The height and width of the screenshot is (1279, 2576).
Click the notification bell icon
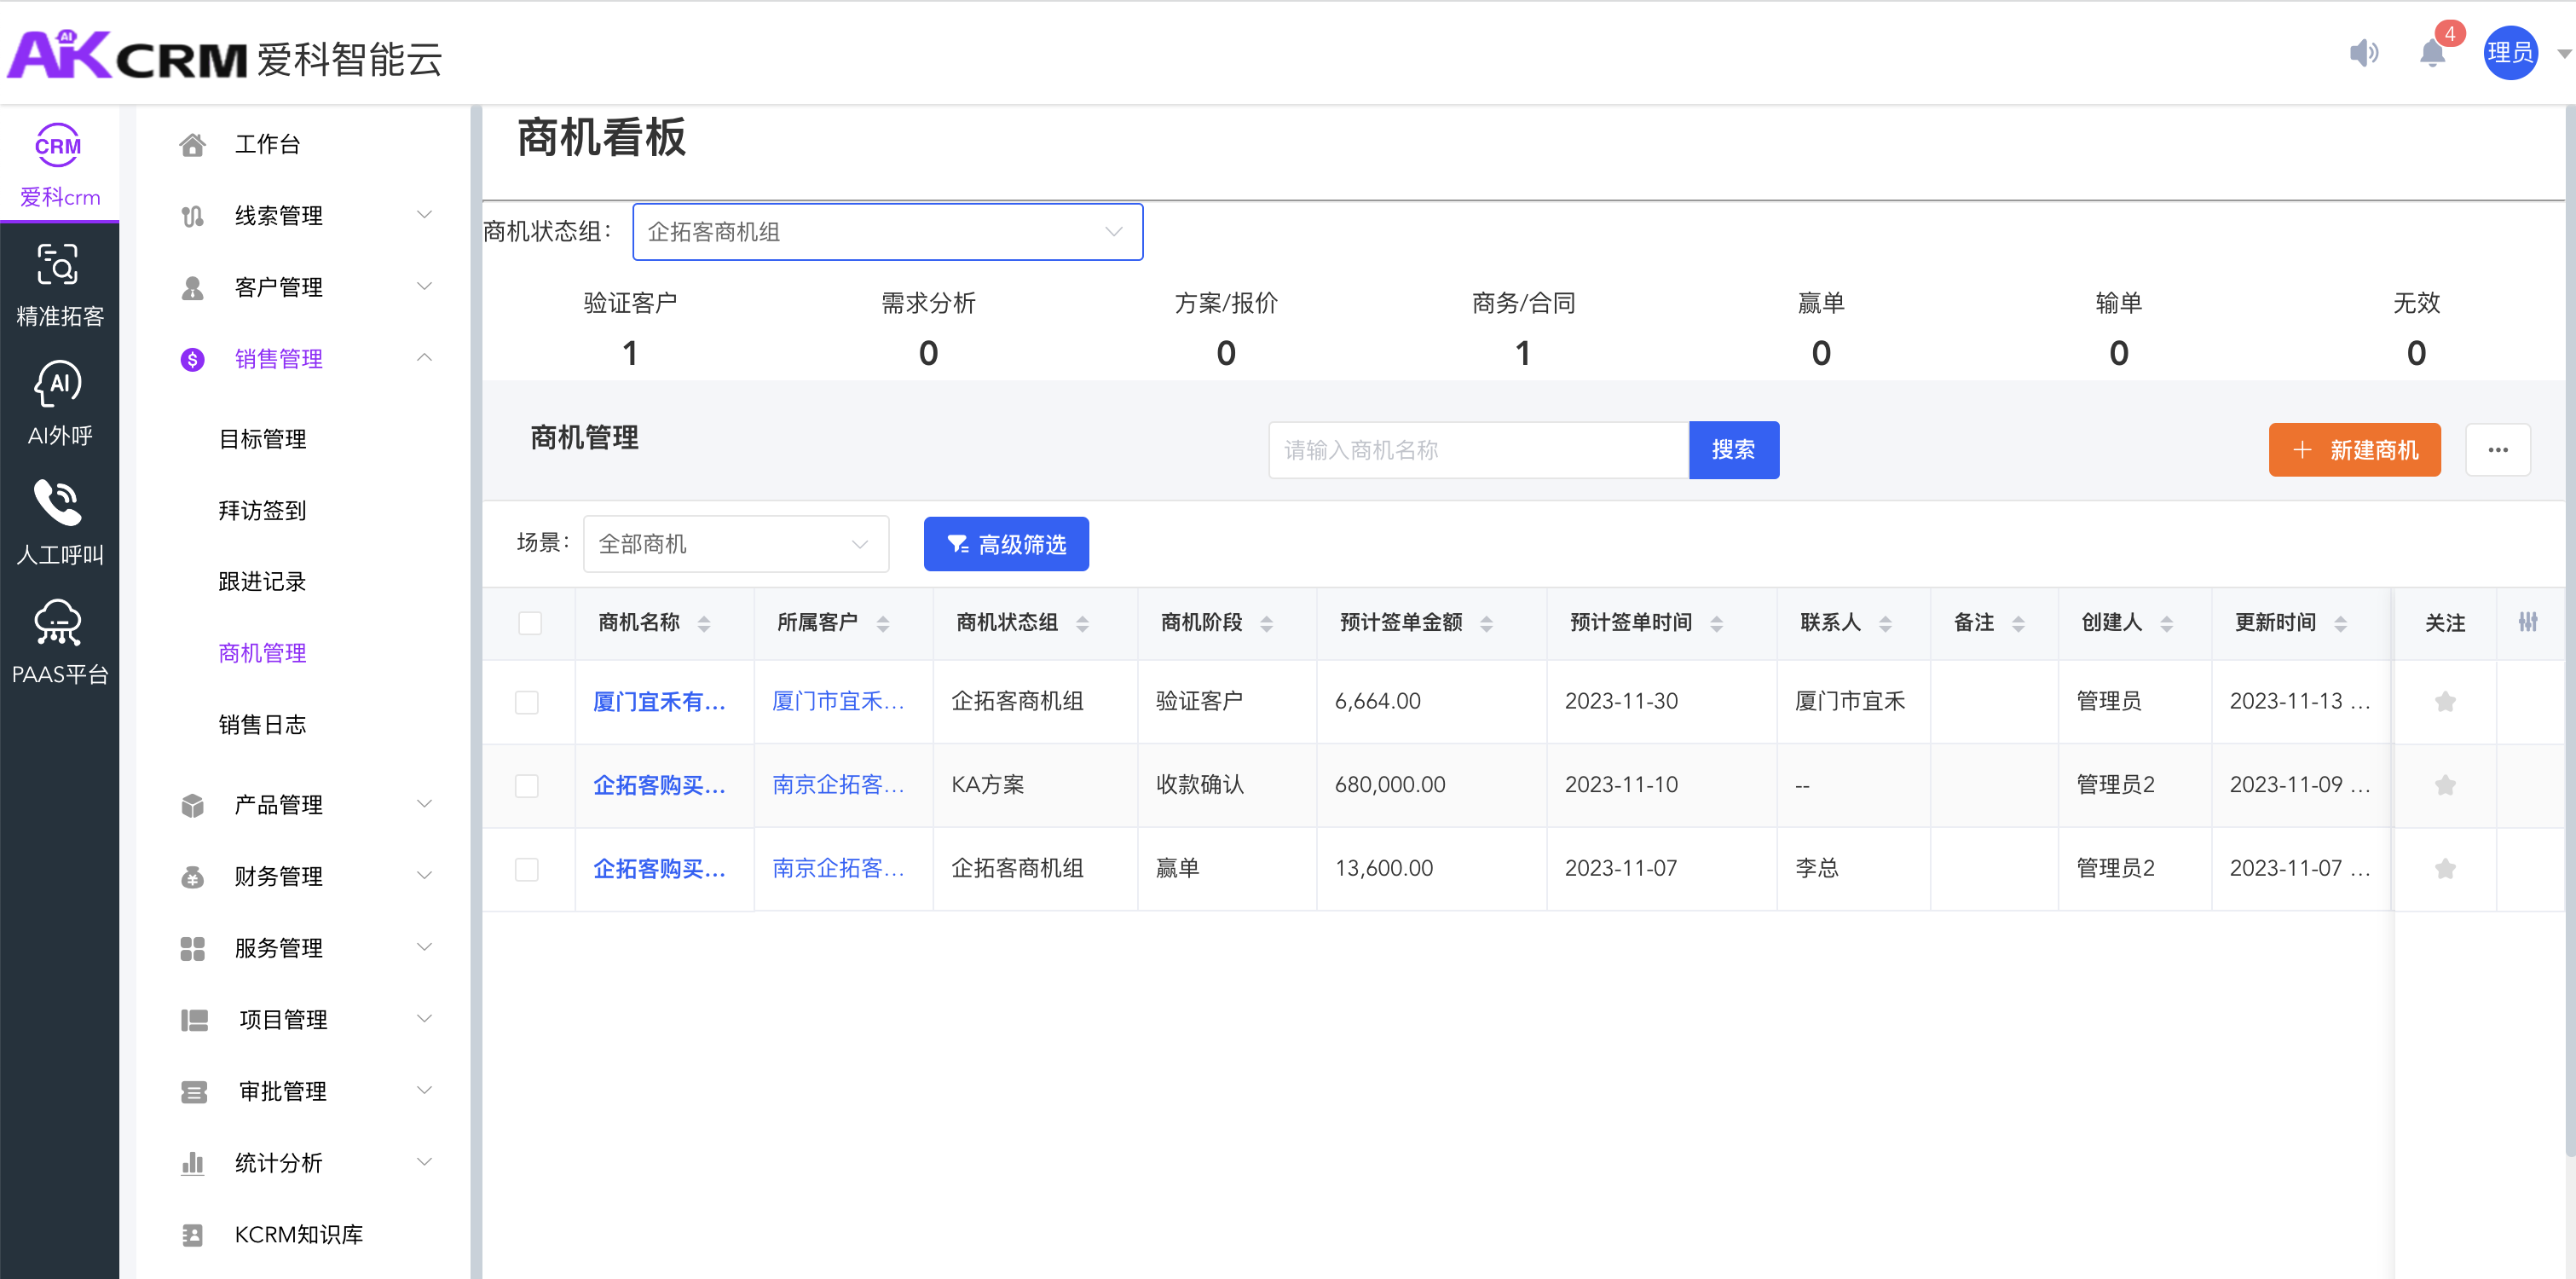click(2431, 53)
